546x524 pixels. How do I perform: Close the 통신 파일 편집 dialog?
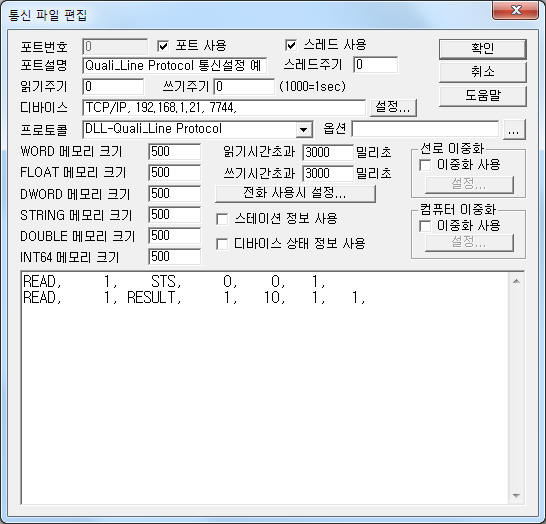(516, 11)
